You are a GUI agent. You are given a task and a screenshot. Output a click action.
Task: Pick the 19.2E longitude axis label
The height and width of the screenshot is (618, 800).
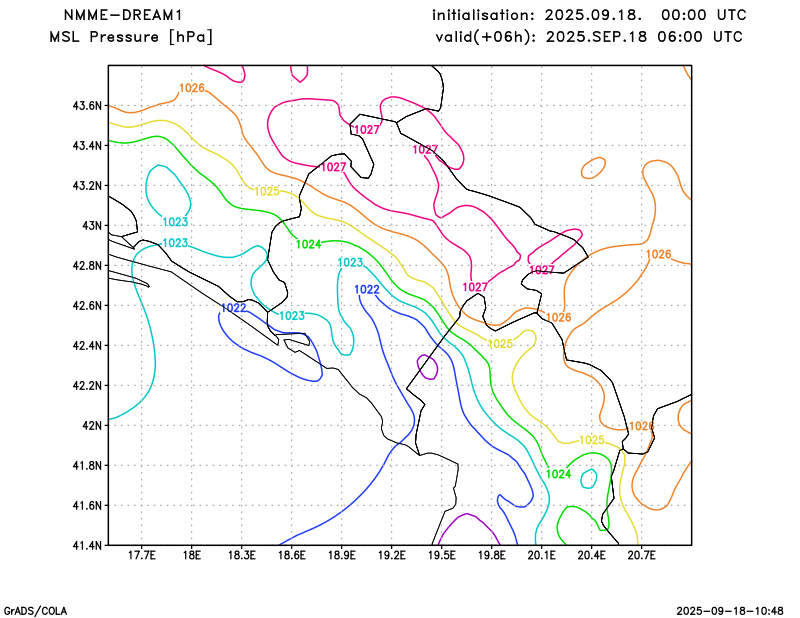pyautogui.click(x=392, y=555)
